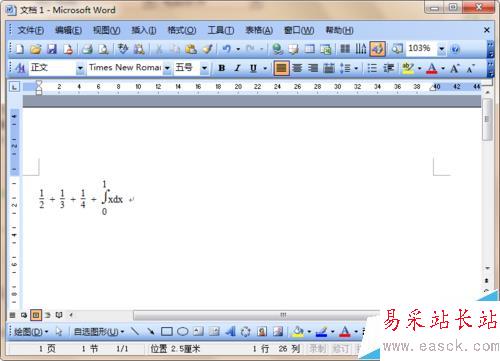Viewport: 500px width, 361px height.
Task: Expand the font size dropdown 五号
Action: 204,68
